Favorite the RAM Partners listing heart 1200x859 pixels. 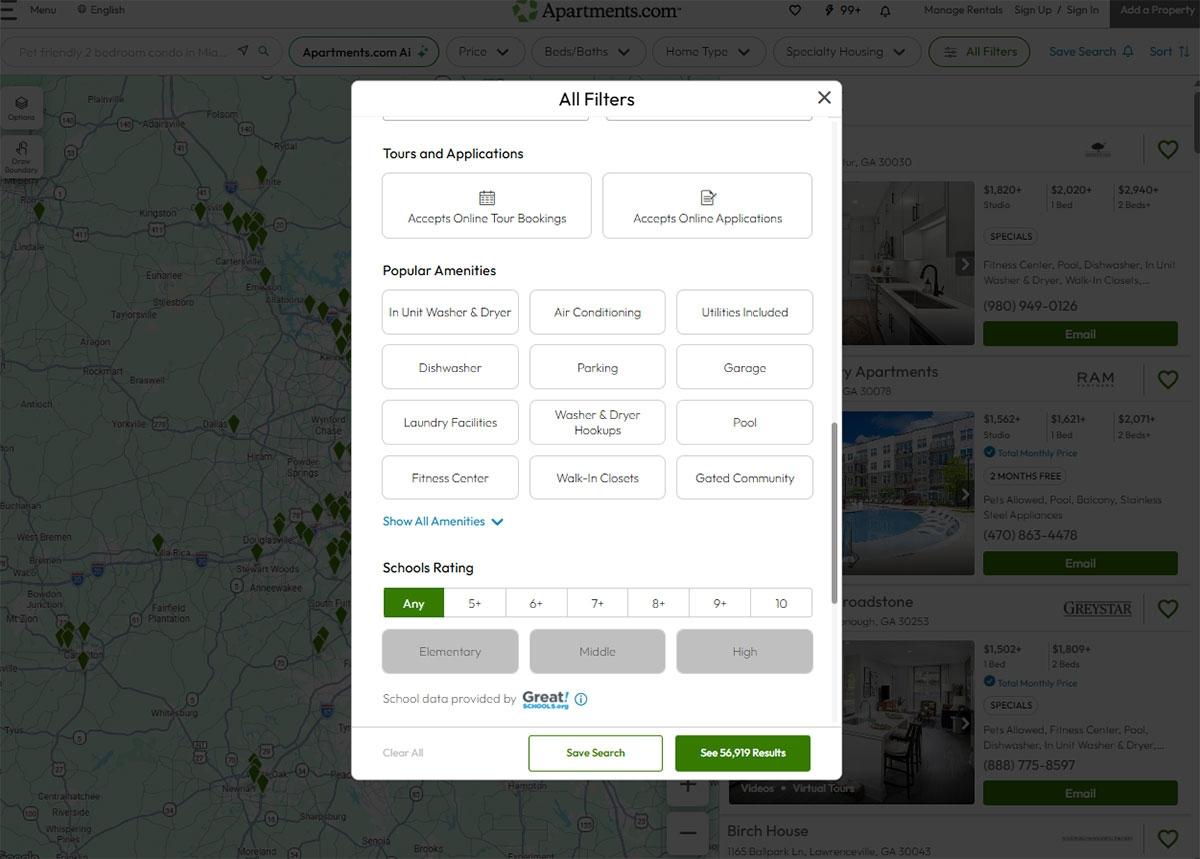coord(1167,380)
